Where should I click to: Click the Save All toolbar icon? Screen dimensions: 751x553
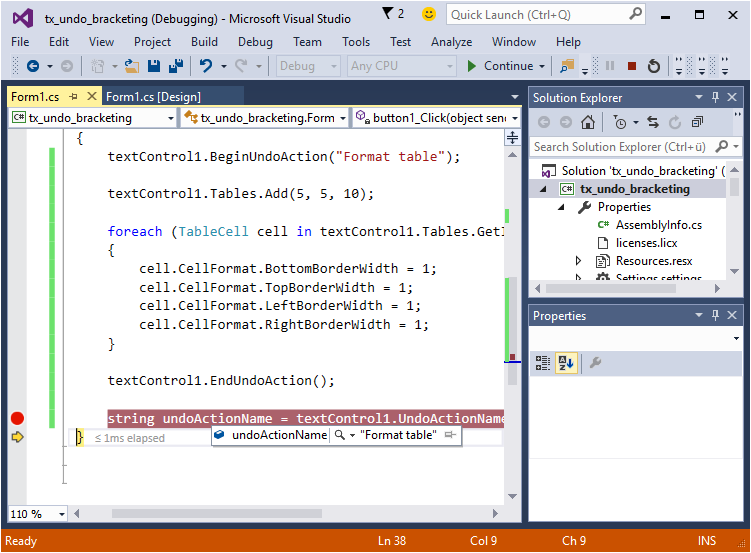click(x=176, y=66)
